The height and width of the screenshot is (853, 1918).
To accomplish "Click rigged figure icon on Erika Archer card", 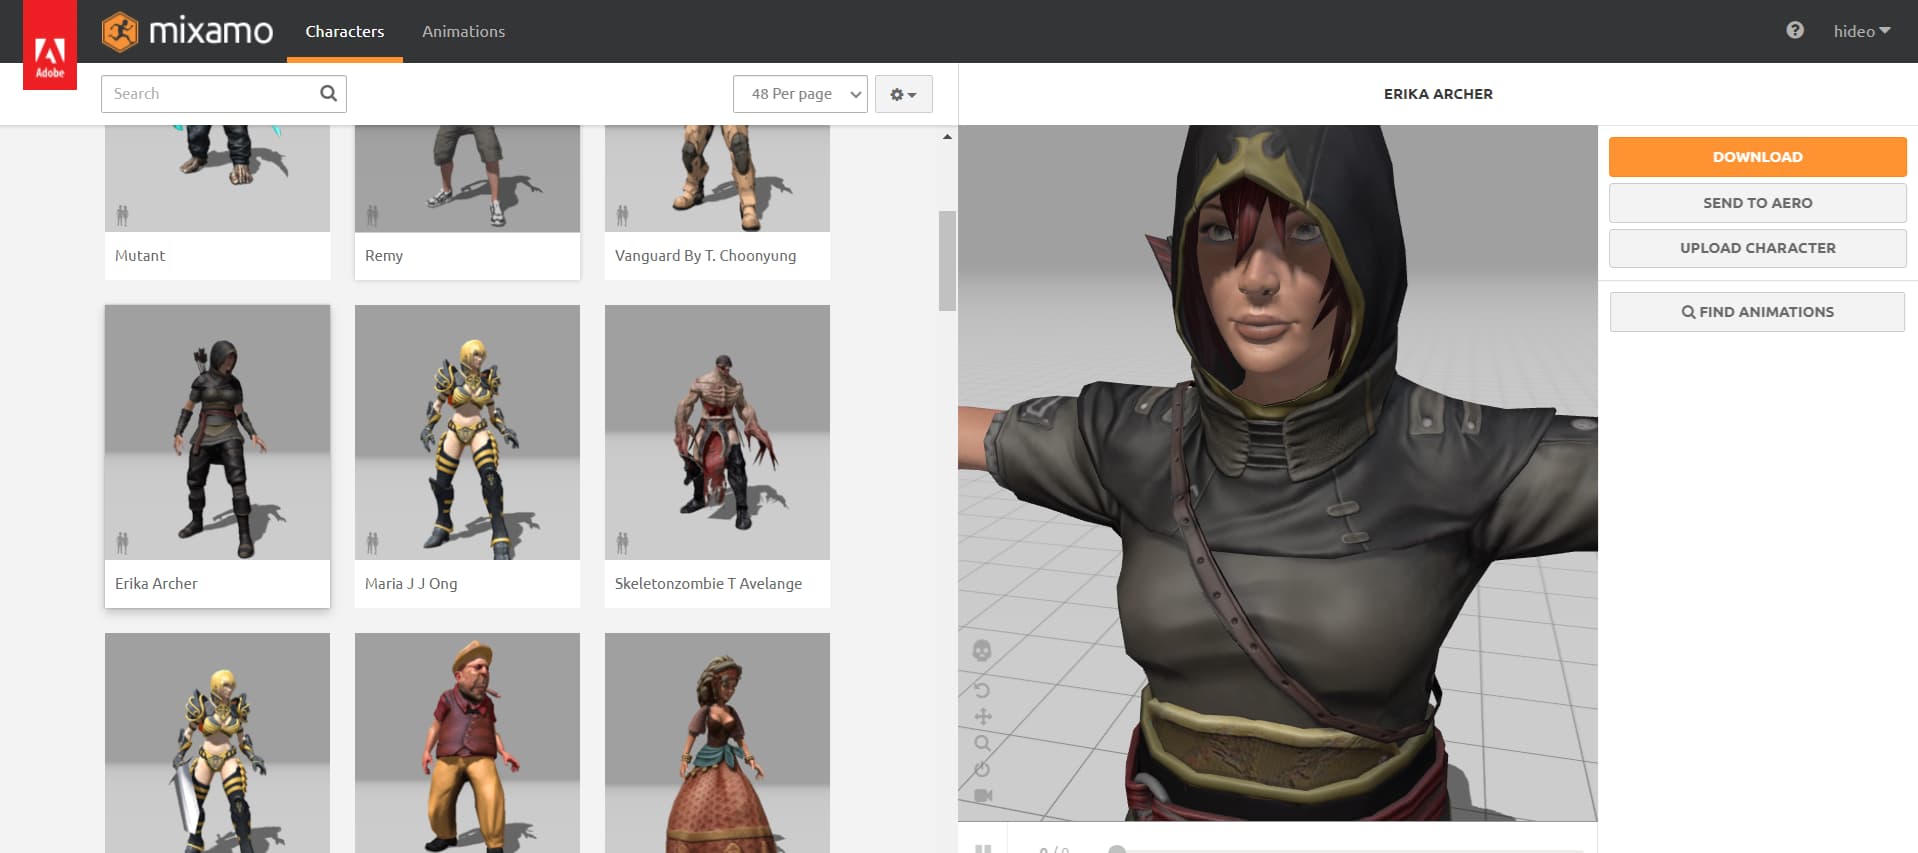I will pos(122,543).
